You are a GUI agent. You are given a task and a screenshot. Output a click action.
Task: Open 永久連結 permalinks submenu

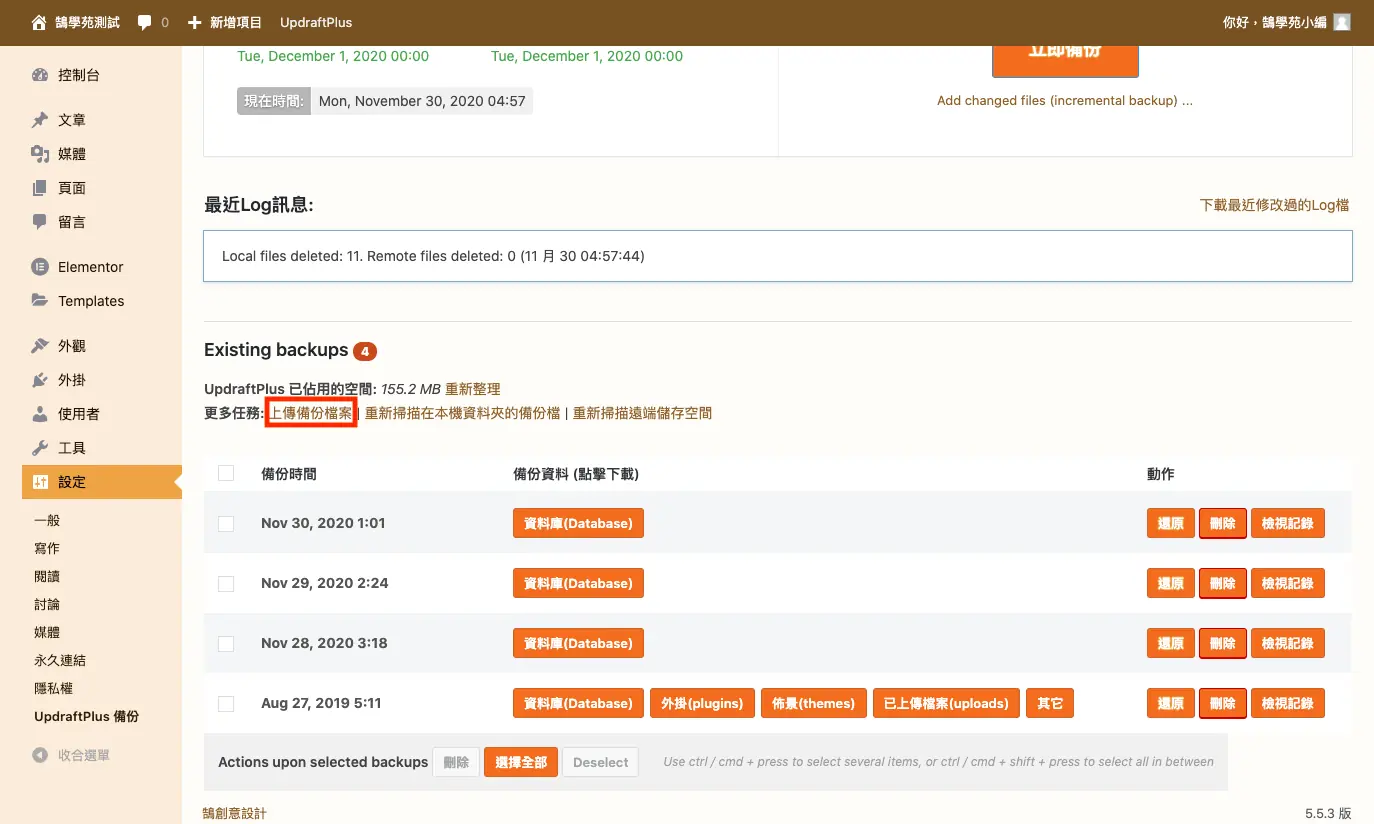point(60,660)
